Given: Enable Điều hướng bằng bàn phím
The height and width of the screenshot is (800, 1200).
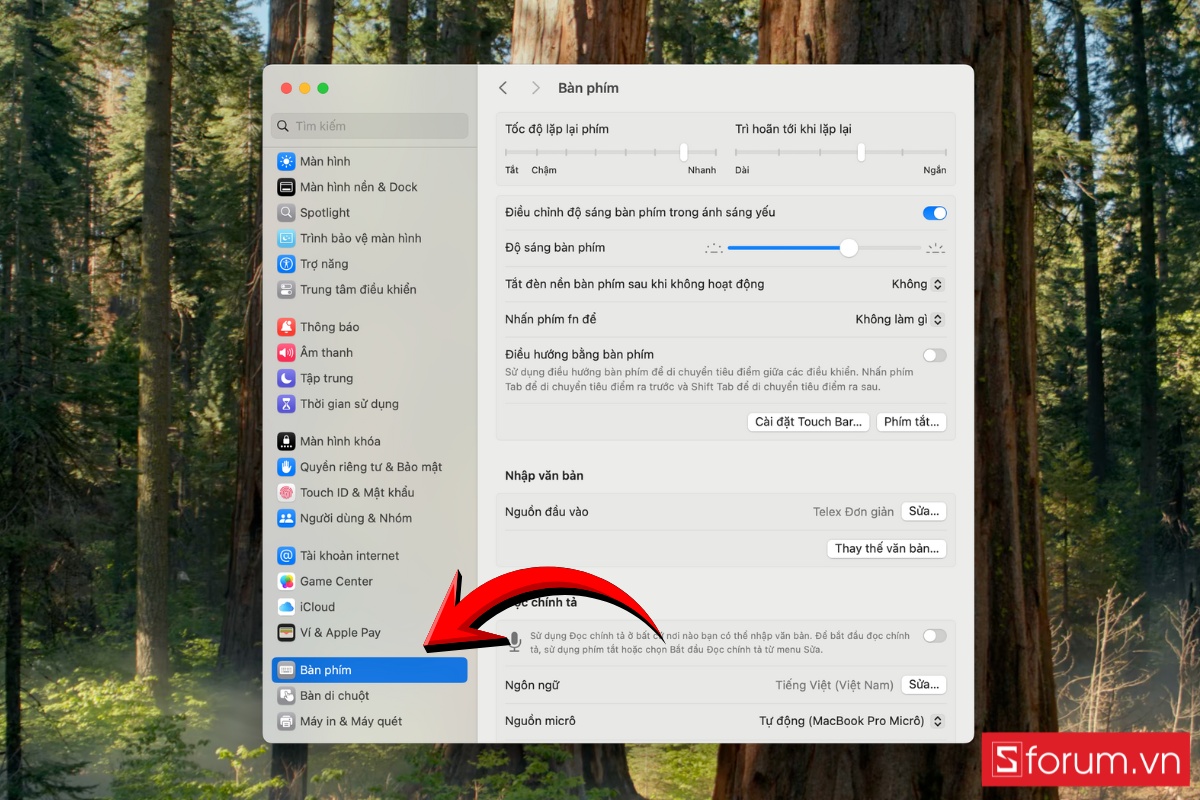Looking at the screenshot, I should tap(933, 355).
